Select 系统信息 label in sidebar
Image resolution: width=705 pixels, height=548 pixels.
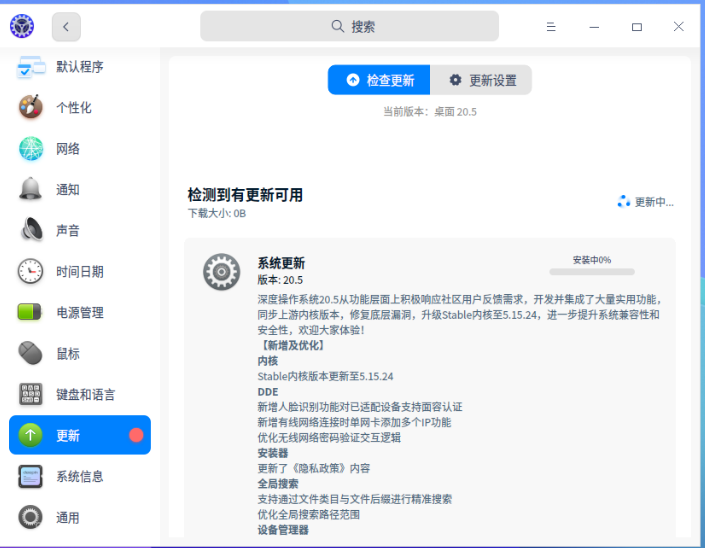80,477
